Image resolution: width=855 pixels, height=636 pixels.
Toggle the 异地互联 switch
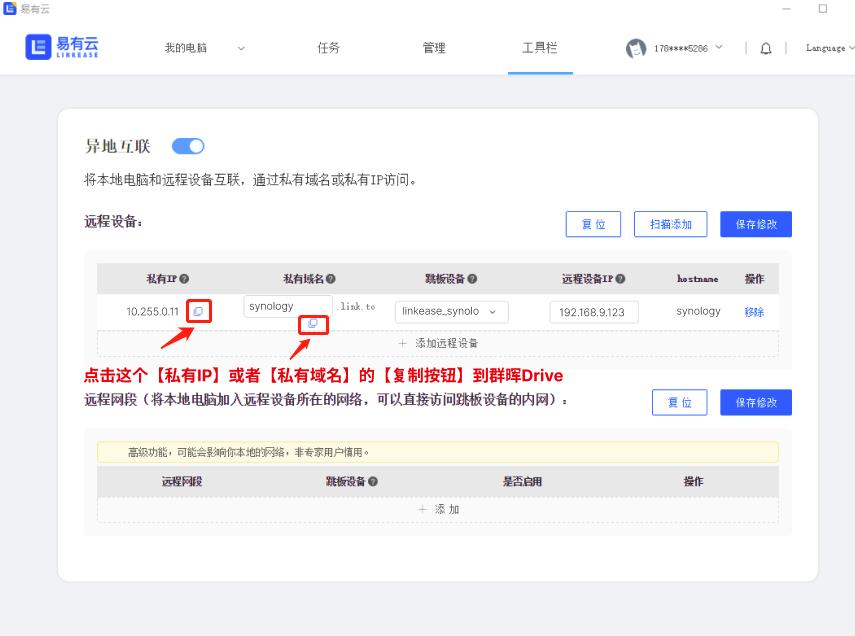188,146
